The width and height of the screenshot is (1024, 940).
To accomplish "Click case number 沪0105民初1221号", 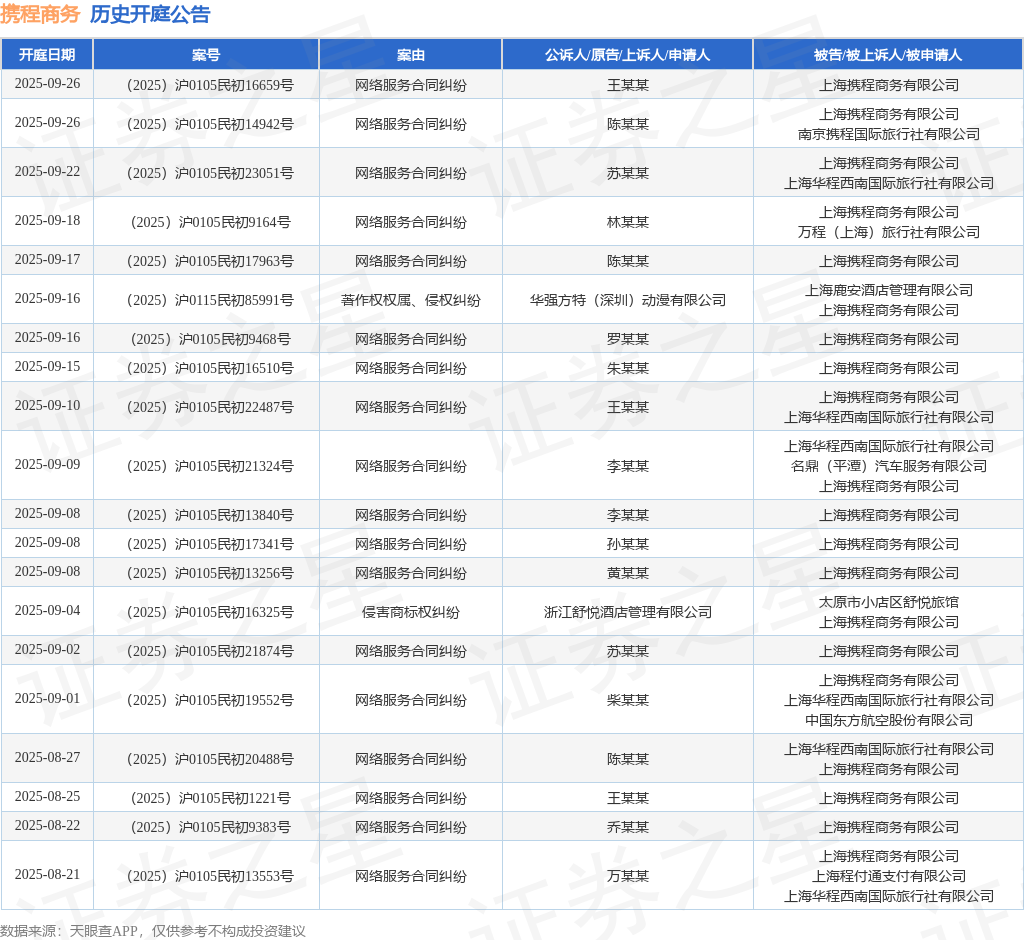I will pyautogui.click(x=210, y=798).
